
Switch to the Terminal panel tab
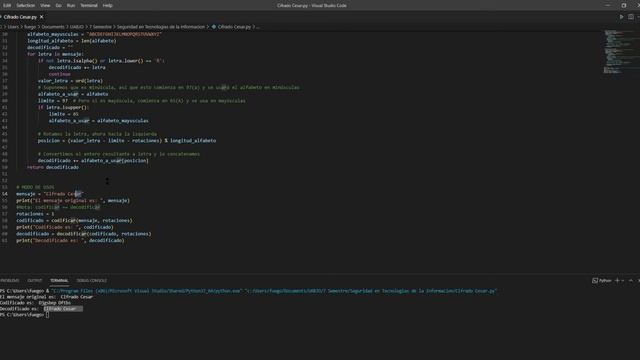tap(59, 281)
